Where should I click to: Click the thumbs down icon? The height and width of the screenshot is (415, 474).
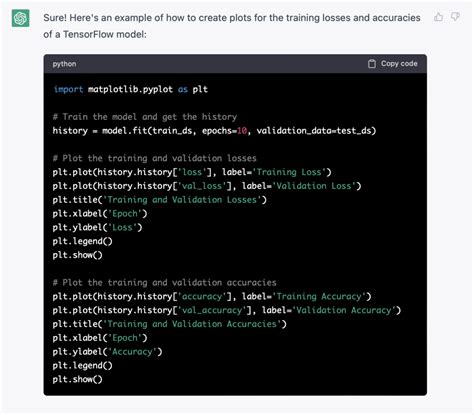455,17
